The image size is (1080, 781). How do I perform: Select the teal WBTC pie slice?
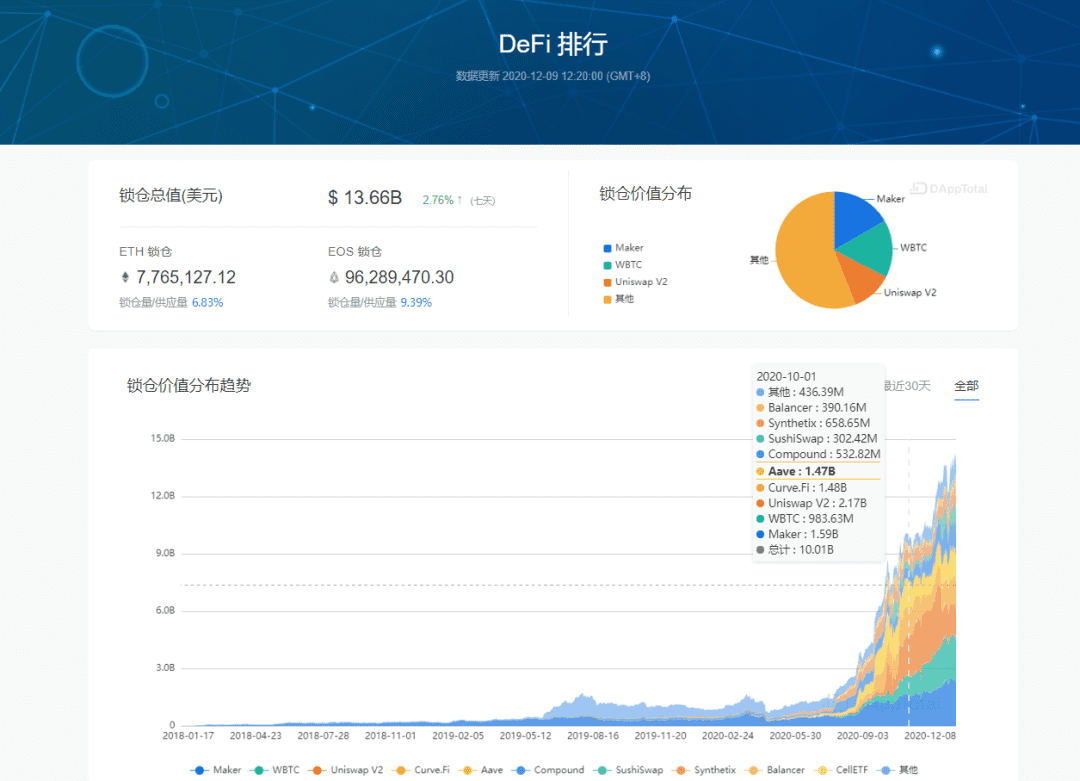pyautogui.click(x=869, y=250)
